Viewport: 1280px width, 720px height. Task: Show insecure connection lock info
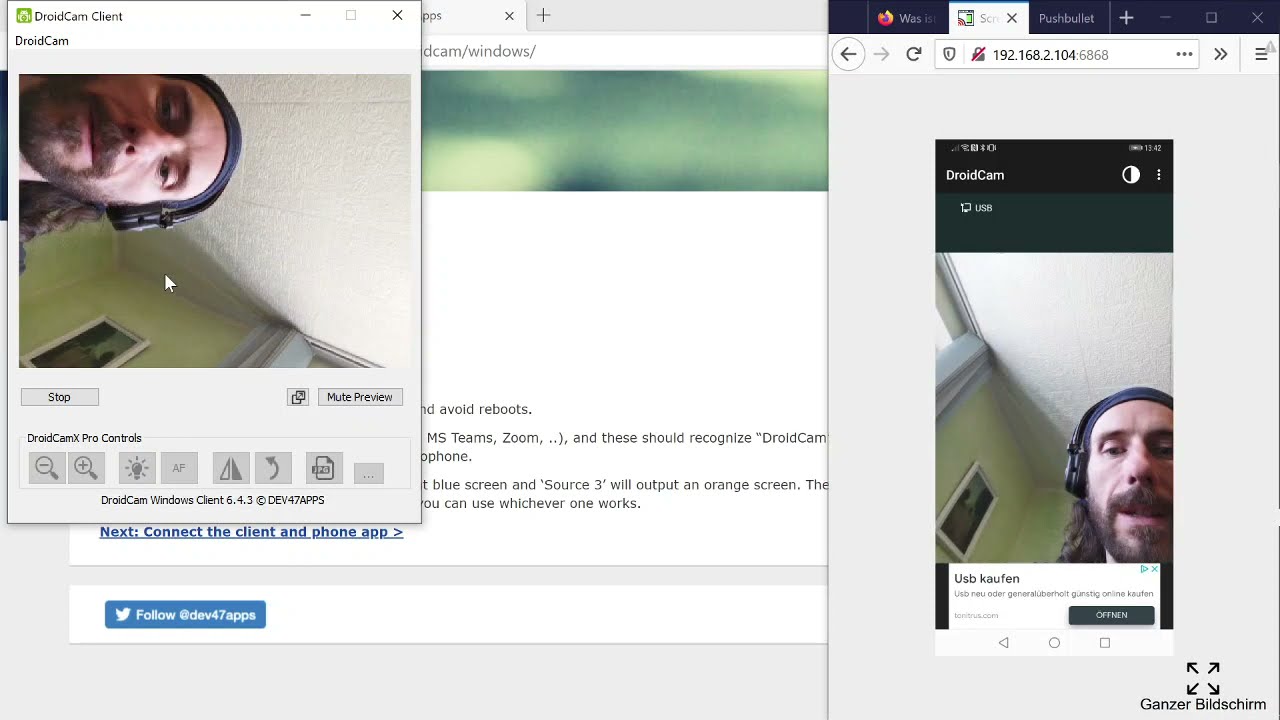(978, 55)
